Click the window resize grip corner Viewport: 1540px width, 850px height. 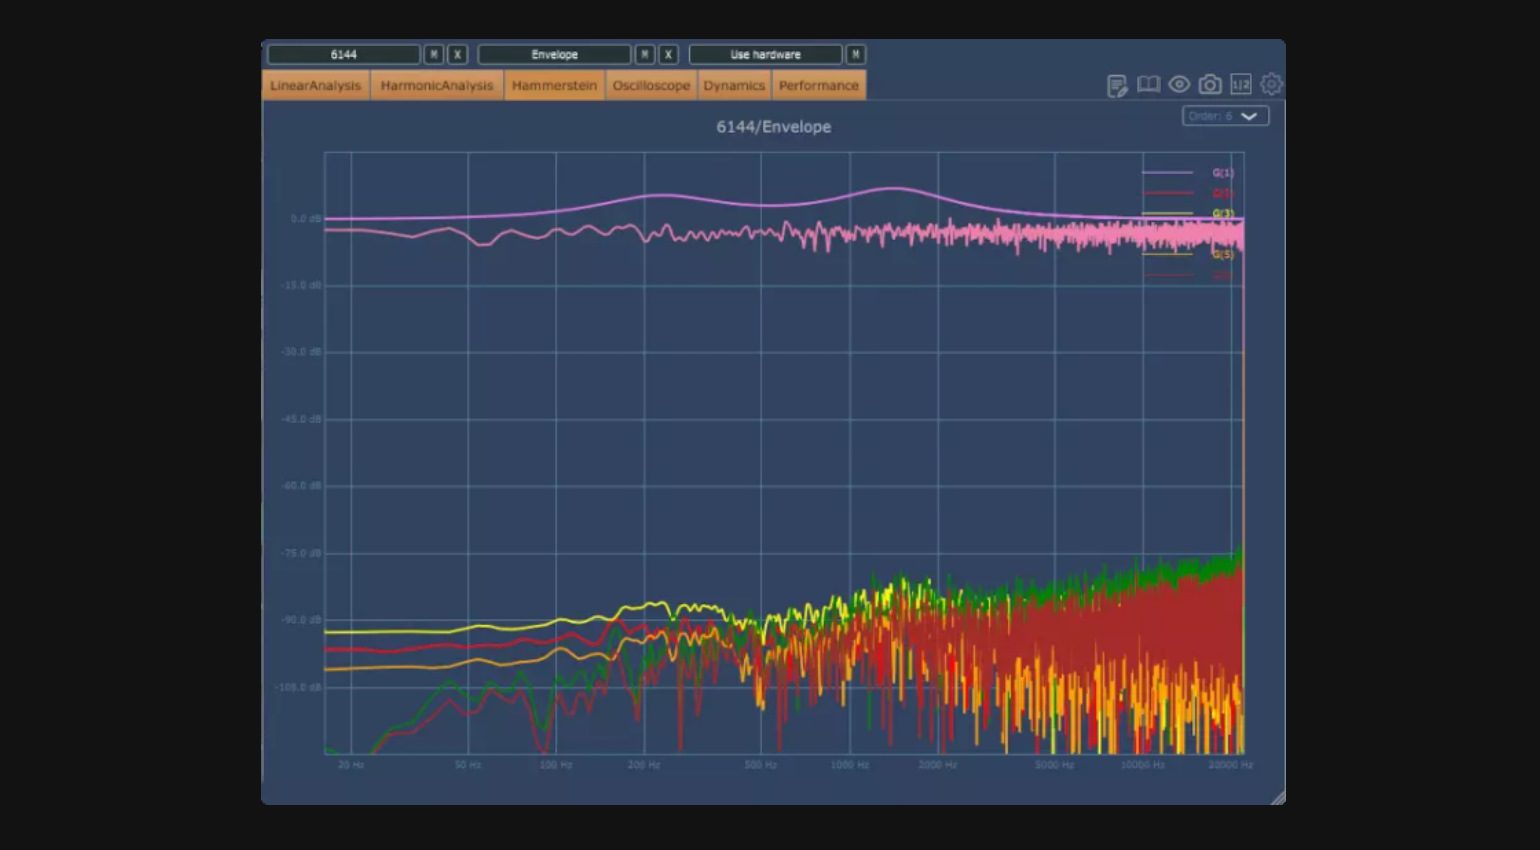pyautogui.click(x=1277, y=797)
